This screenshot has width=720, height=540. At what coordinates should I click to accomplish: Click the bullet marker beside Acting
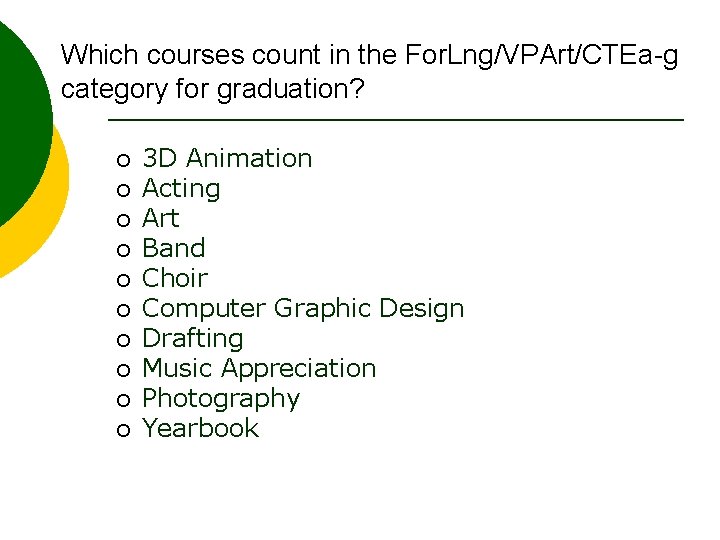coord(123,190)
